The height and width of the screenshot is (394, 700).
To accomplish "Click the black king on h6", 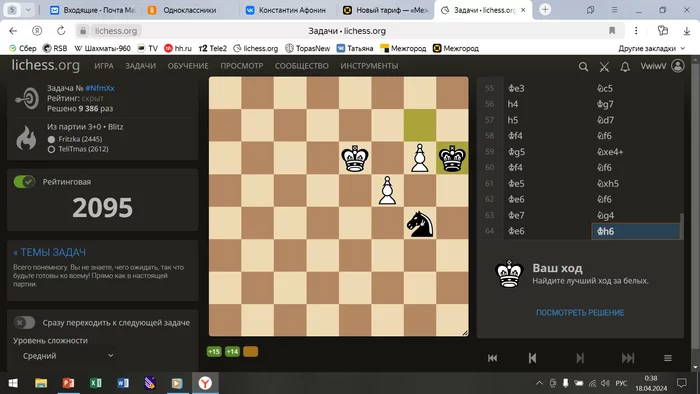I will pyautogui.click(x=452, y=158).
